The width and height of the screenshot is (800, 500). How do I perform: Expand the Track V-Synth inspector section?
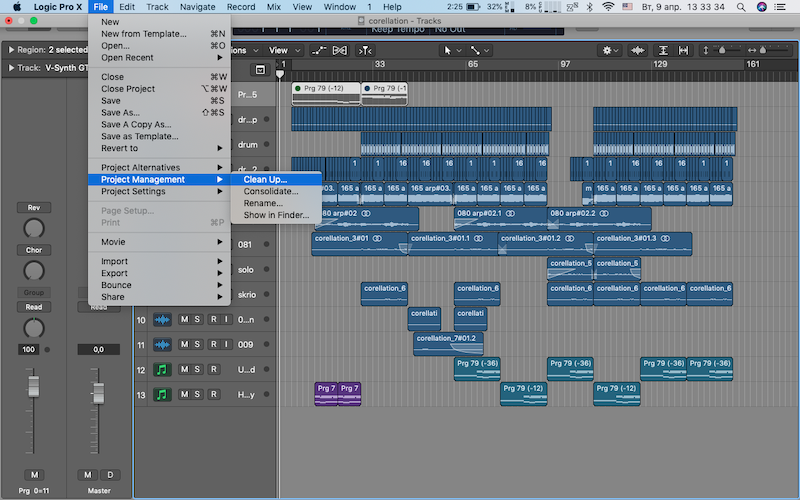point(11,68)
